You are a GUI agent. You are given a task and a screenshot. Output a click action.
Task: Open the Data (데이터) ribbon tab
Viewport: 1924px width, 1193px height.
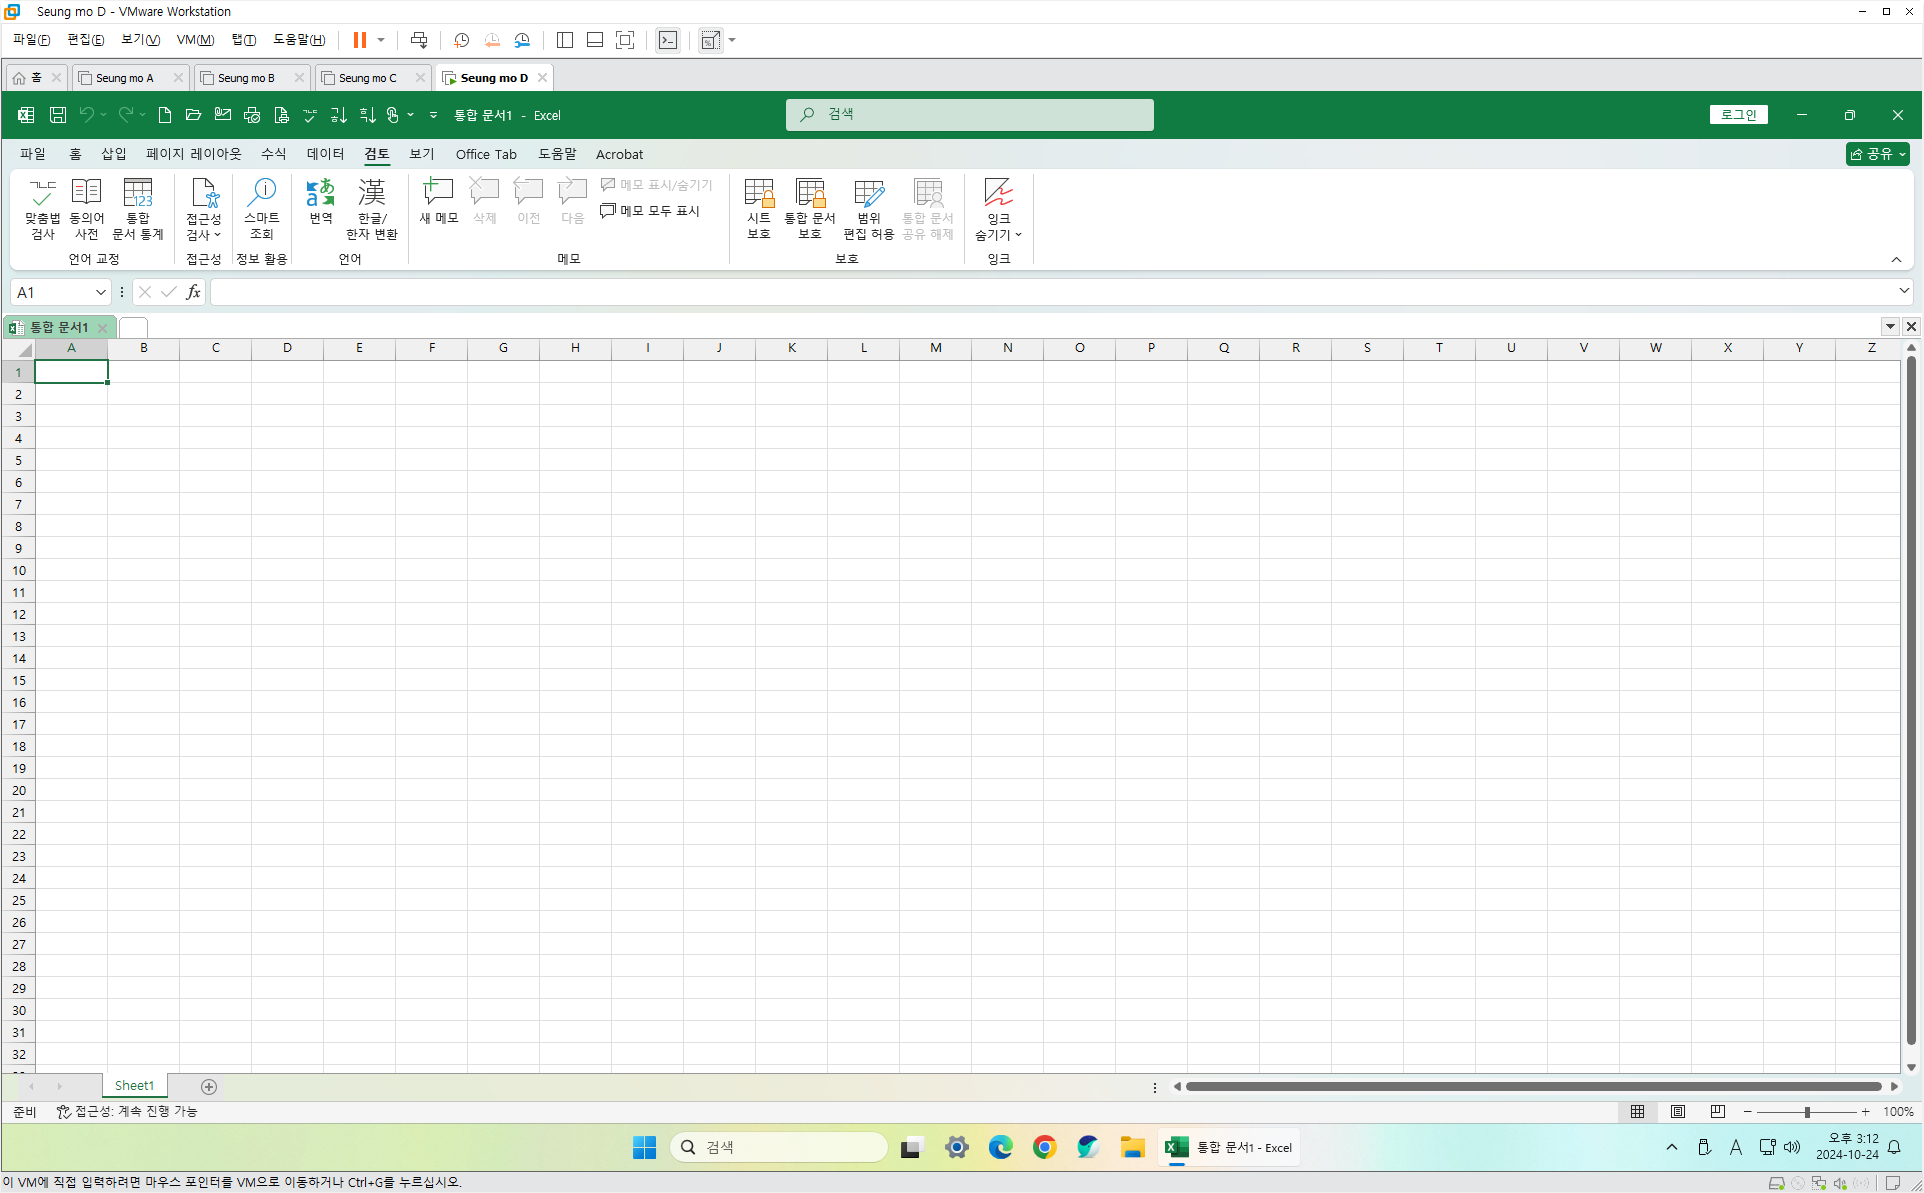[325, 154]
